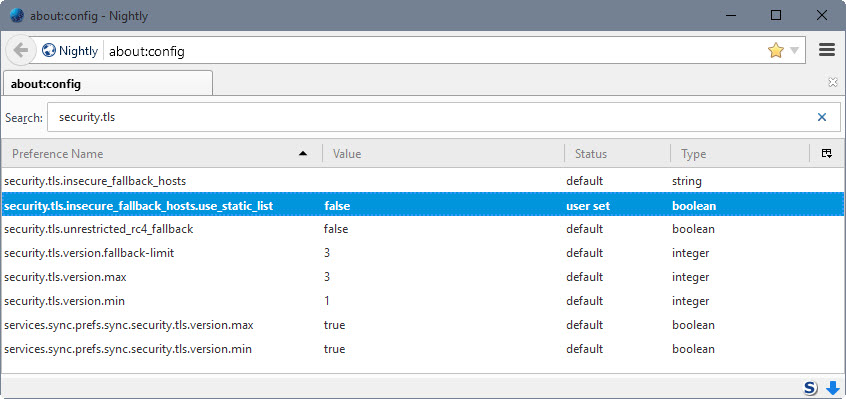Select security.tls.insecure_fallback_hosts.use_static_list row
This screenshot has height=399, width=846.
pyautogui.click(x=423, y=205)
